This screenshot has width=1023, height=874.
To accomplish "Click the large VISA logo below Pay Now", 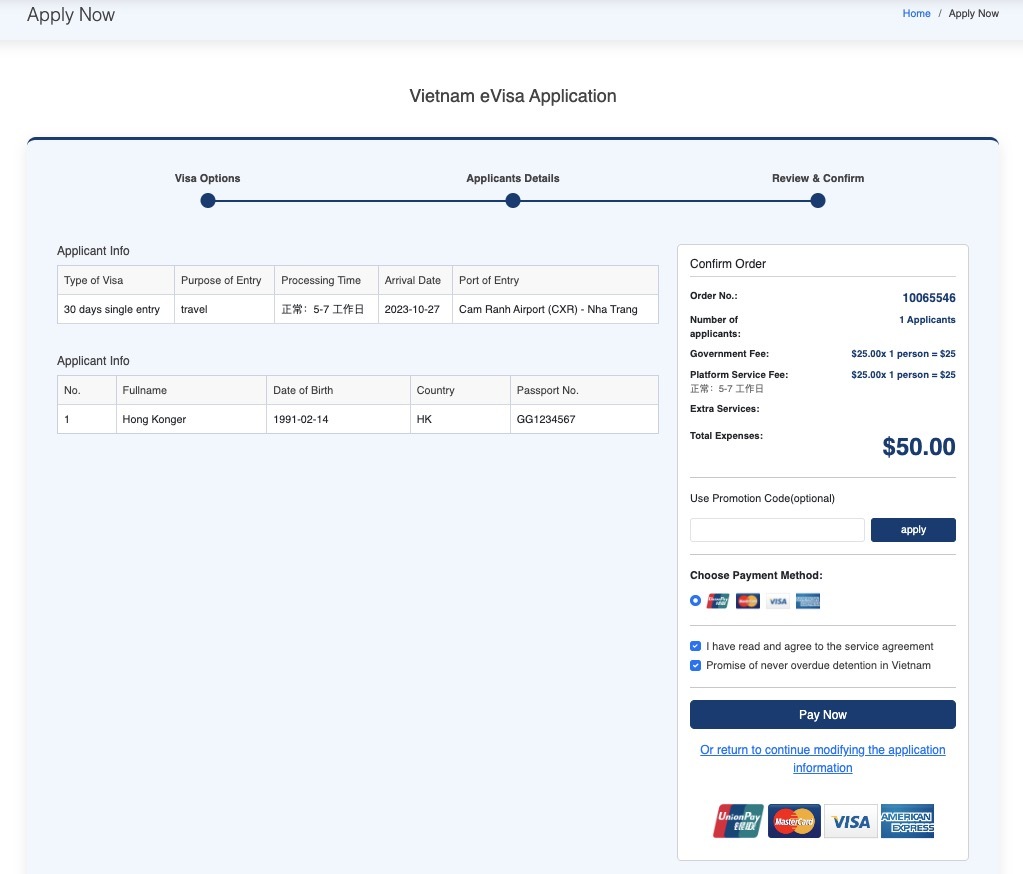I will click(x=851, y=821).
